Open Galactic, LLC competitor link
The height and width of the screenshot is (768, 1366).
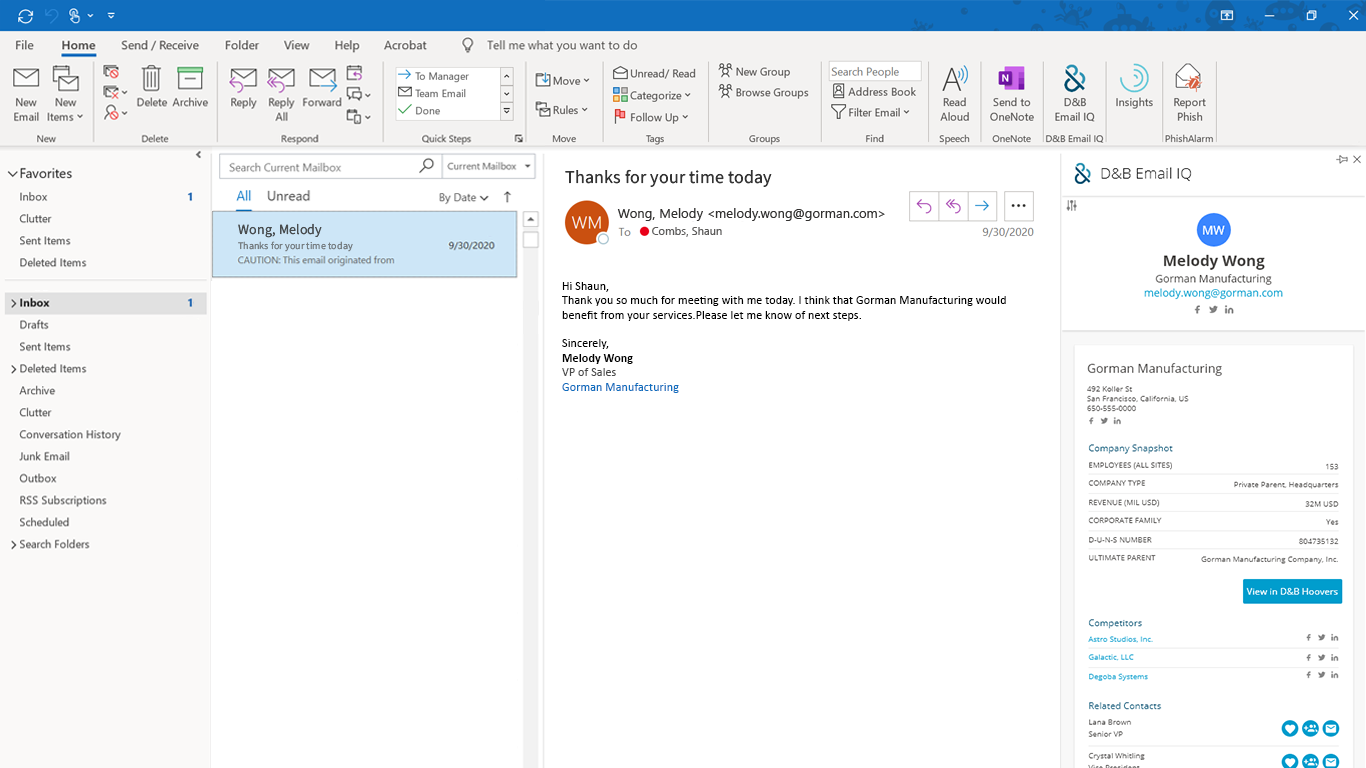click(1111, 657)
